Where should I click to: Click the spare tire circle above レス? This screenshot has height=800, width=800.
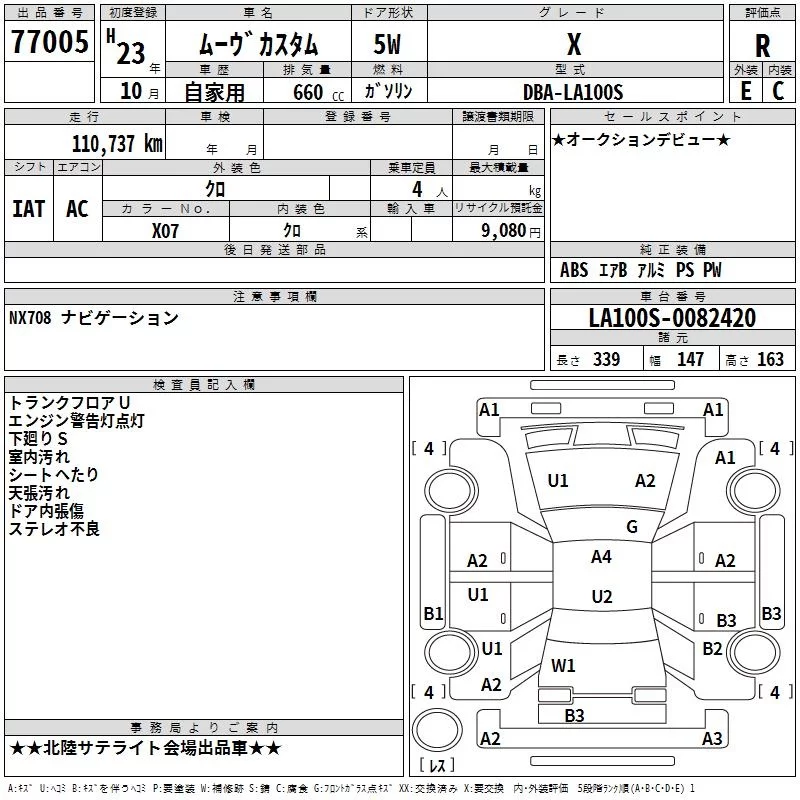(x=437, y=730)
